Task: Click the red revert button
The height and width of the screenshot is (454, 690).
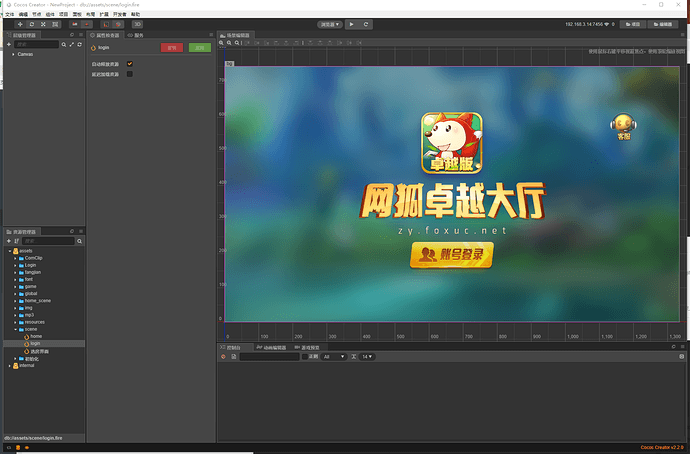Action: click(172, 48)
